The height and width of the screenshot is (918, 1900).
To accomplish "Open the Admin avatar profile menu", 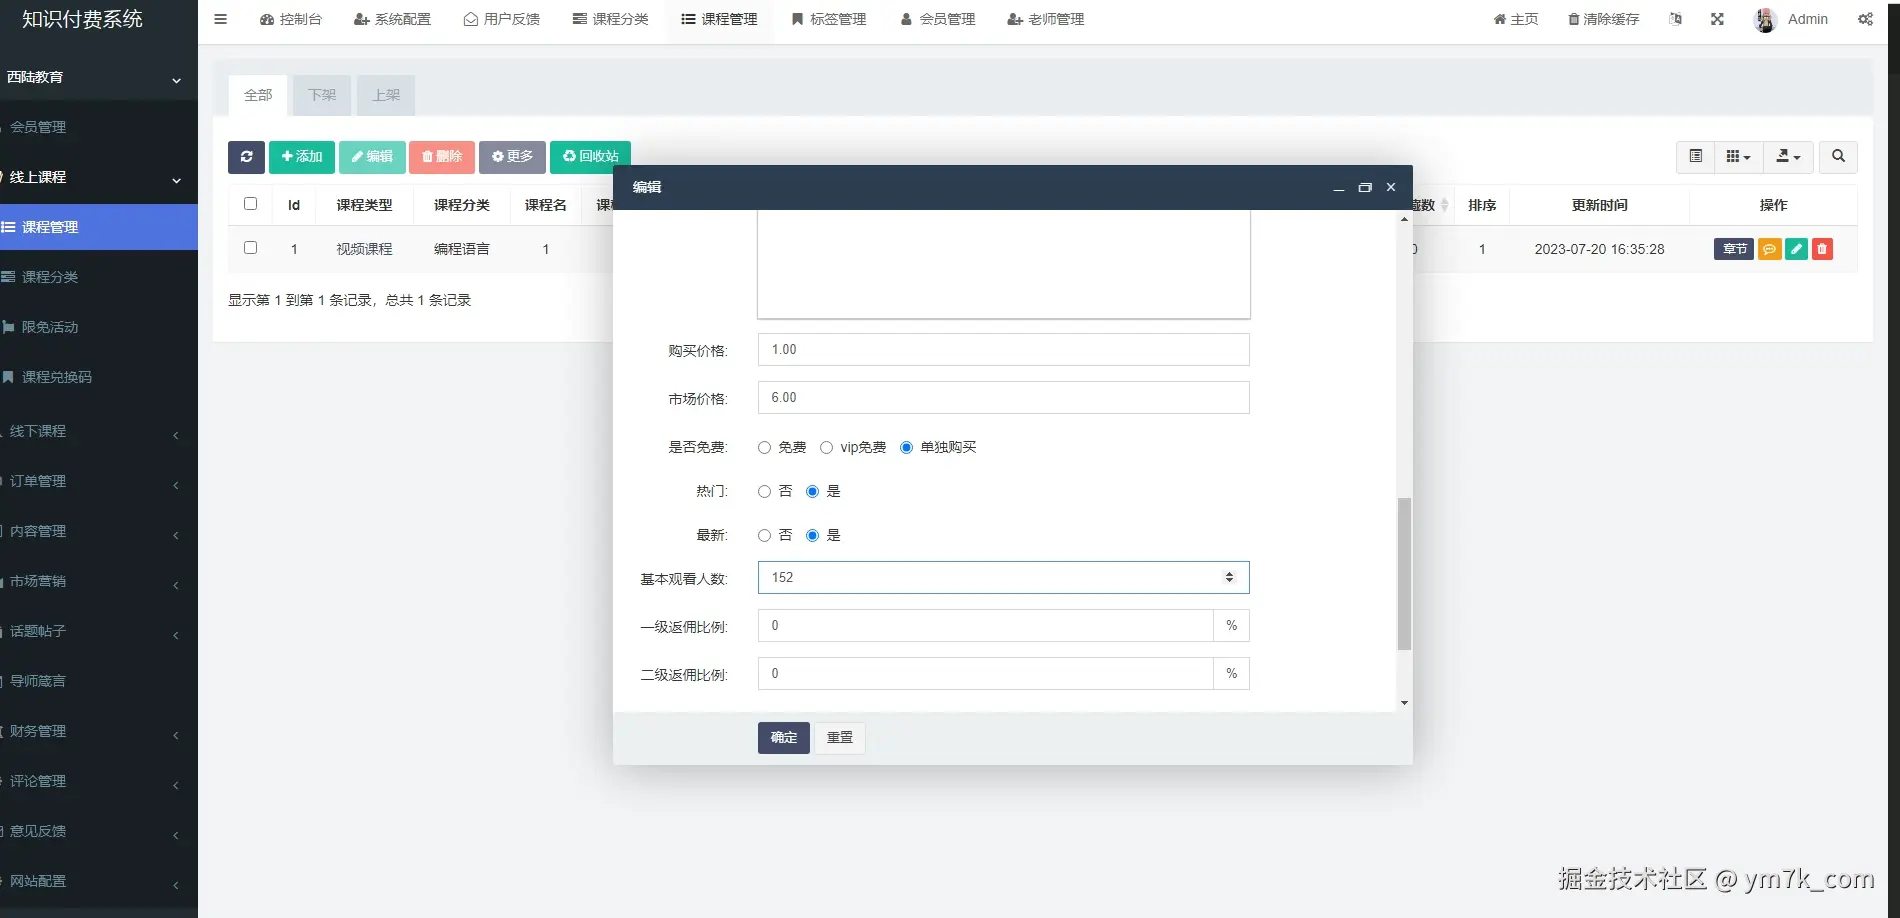I will (x=1791, y=19).
